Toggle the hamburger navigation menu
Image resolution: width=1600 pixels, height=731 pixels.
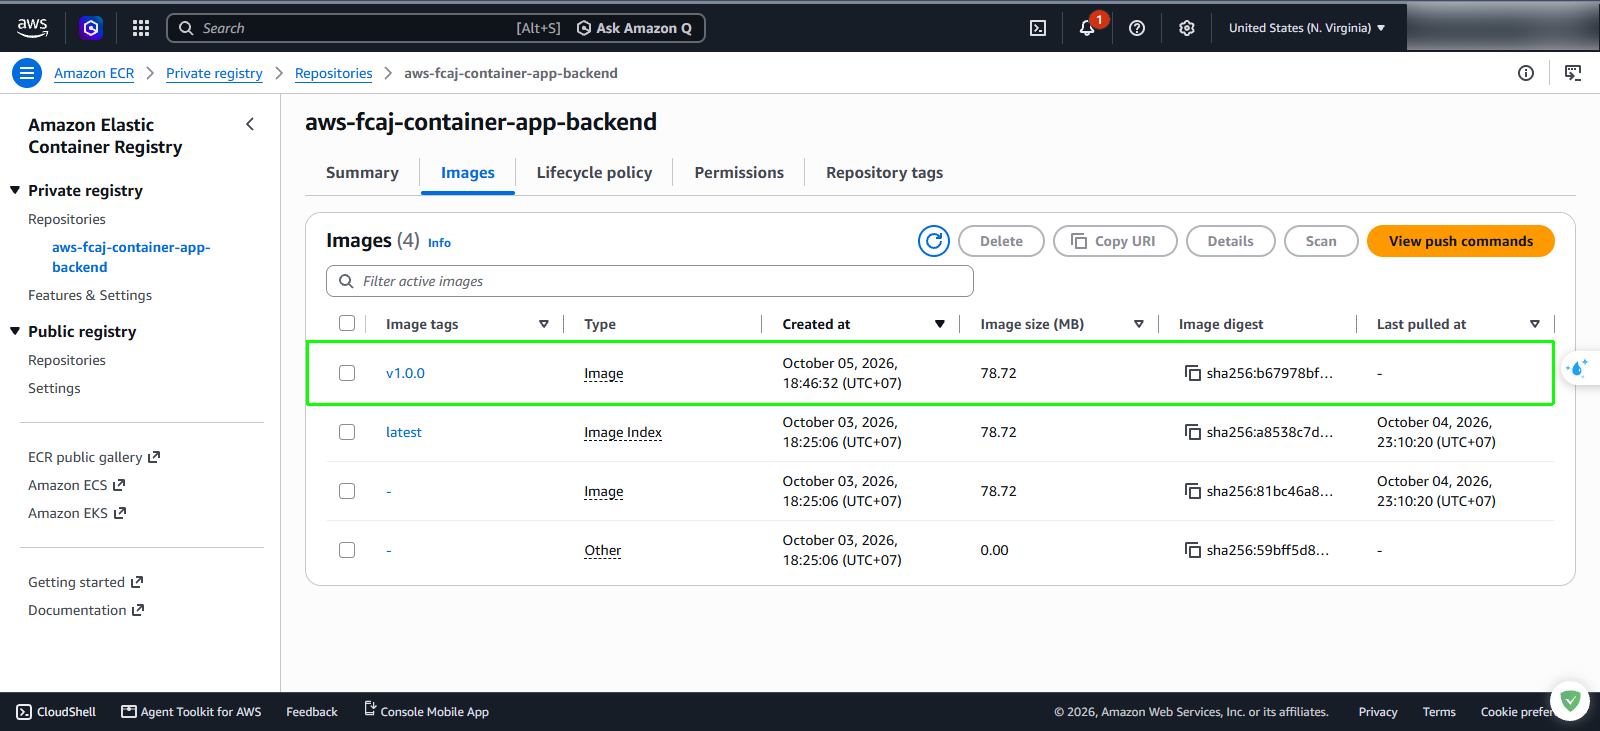27,73
